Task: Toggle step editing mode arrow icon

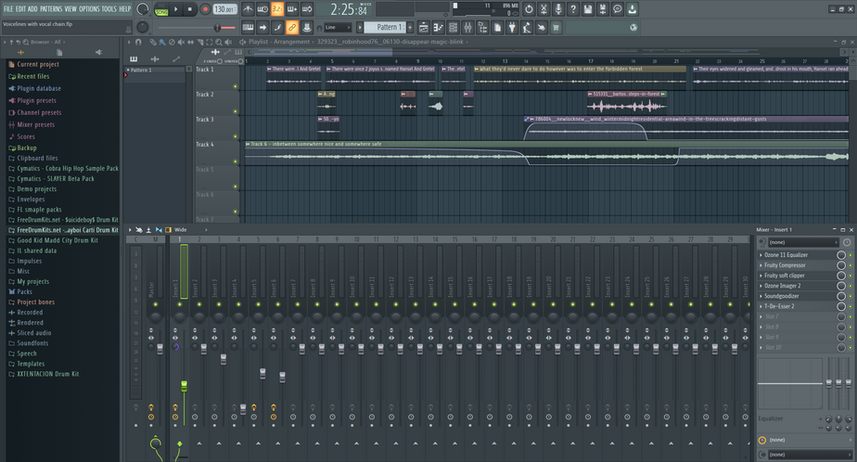Action: coord(262,27)
